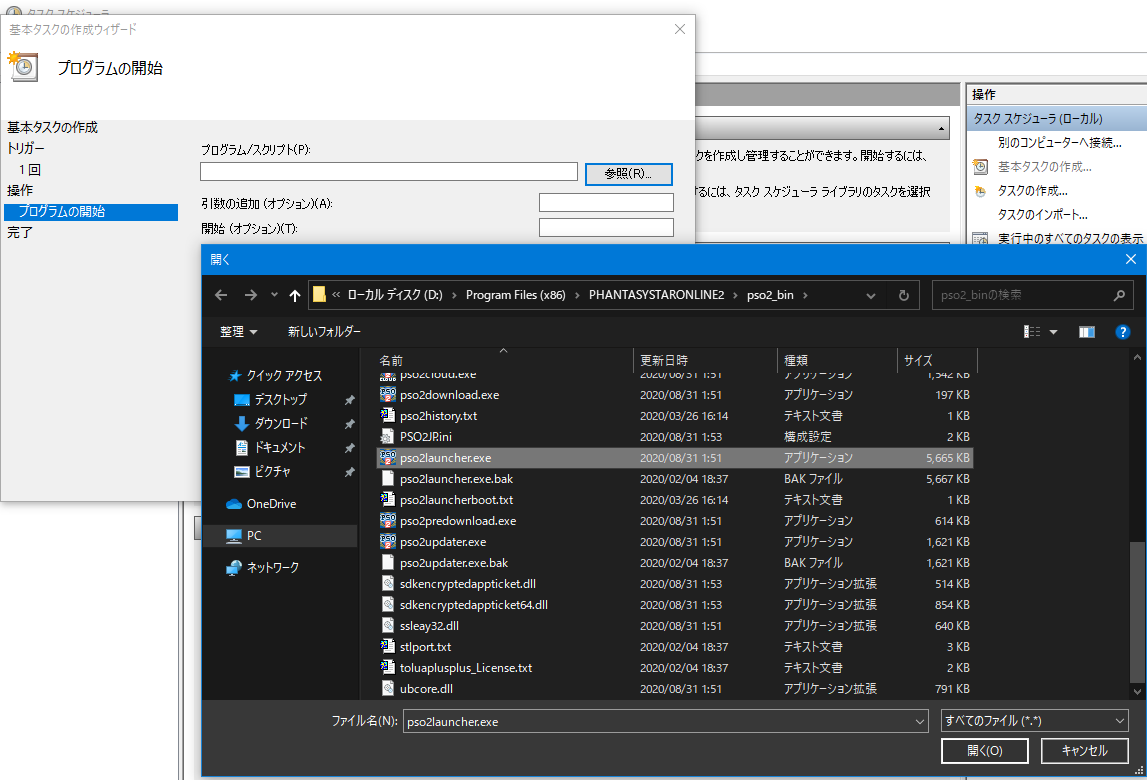Click the 開く(O) button
This screenshot has height=780, width=1147.
[x=985, y=751]
